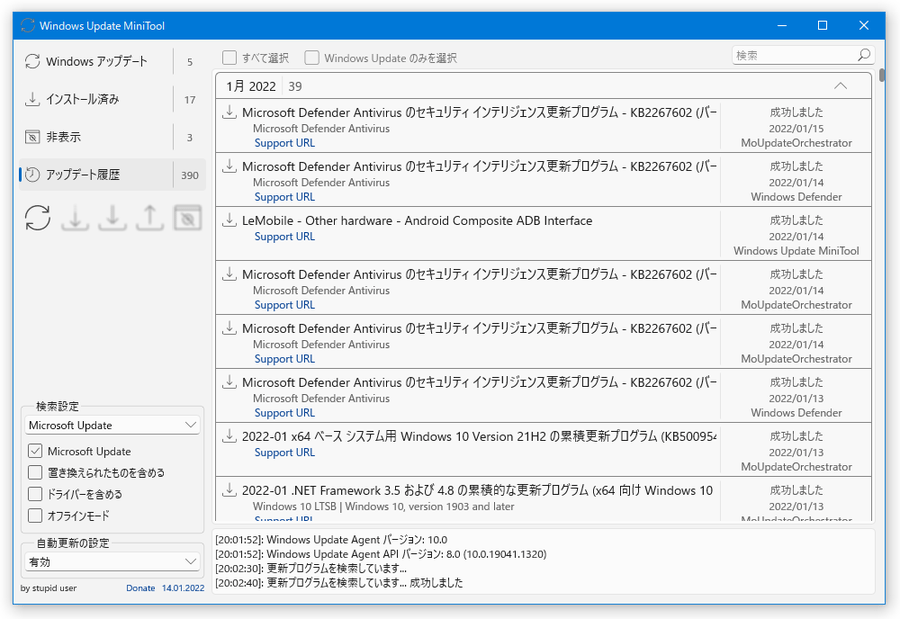Image resolution: width=900 pixels, height=619 pixels.
Task: Click the Windows Update MiniTool title icon
Action: pos(28,26)
